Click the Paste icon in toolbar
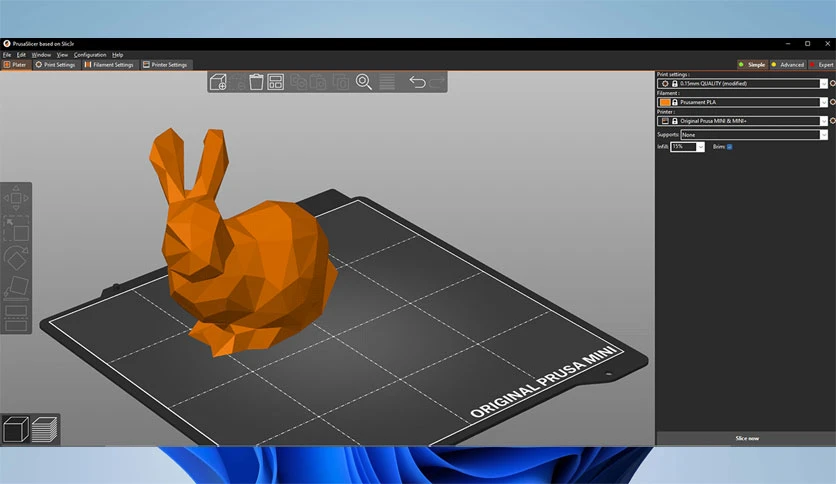This screenshot has height=484, width=836. pyautogui.click(x=318, y=82)
